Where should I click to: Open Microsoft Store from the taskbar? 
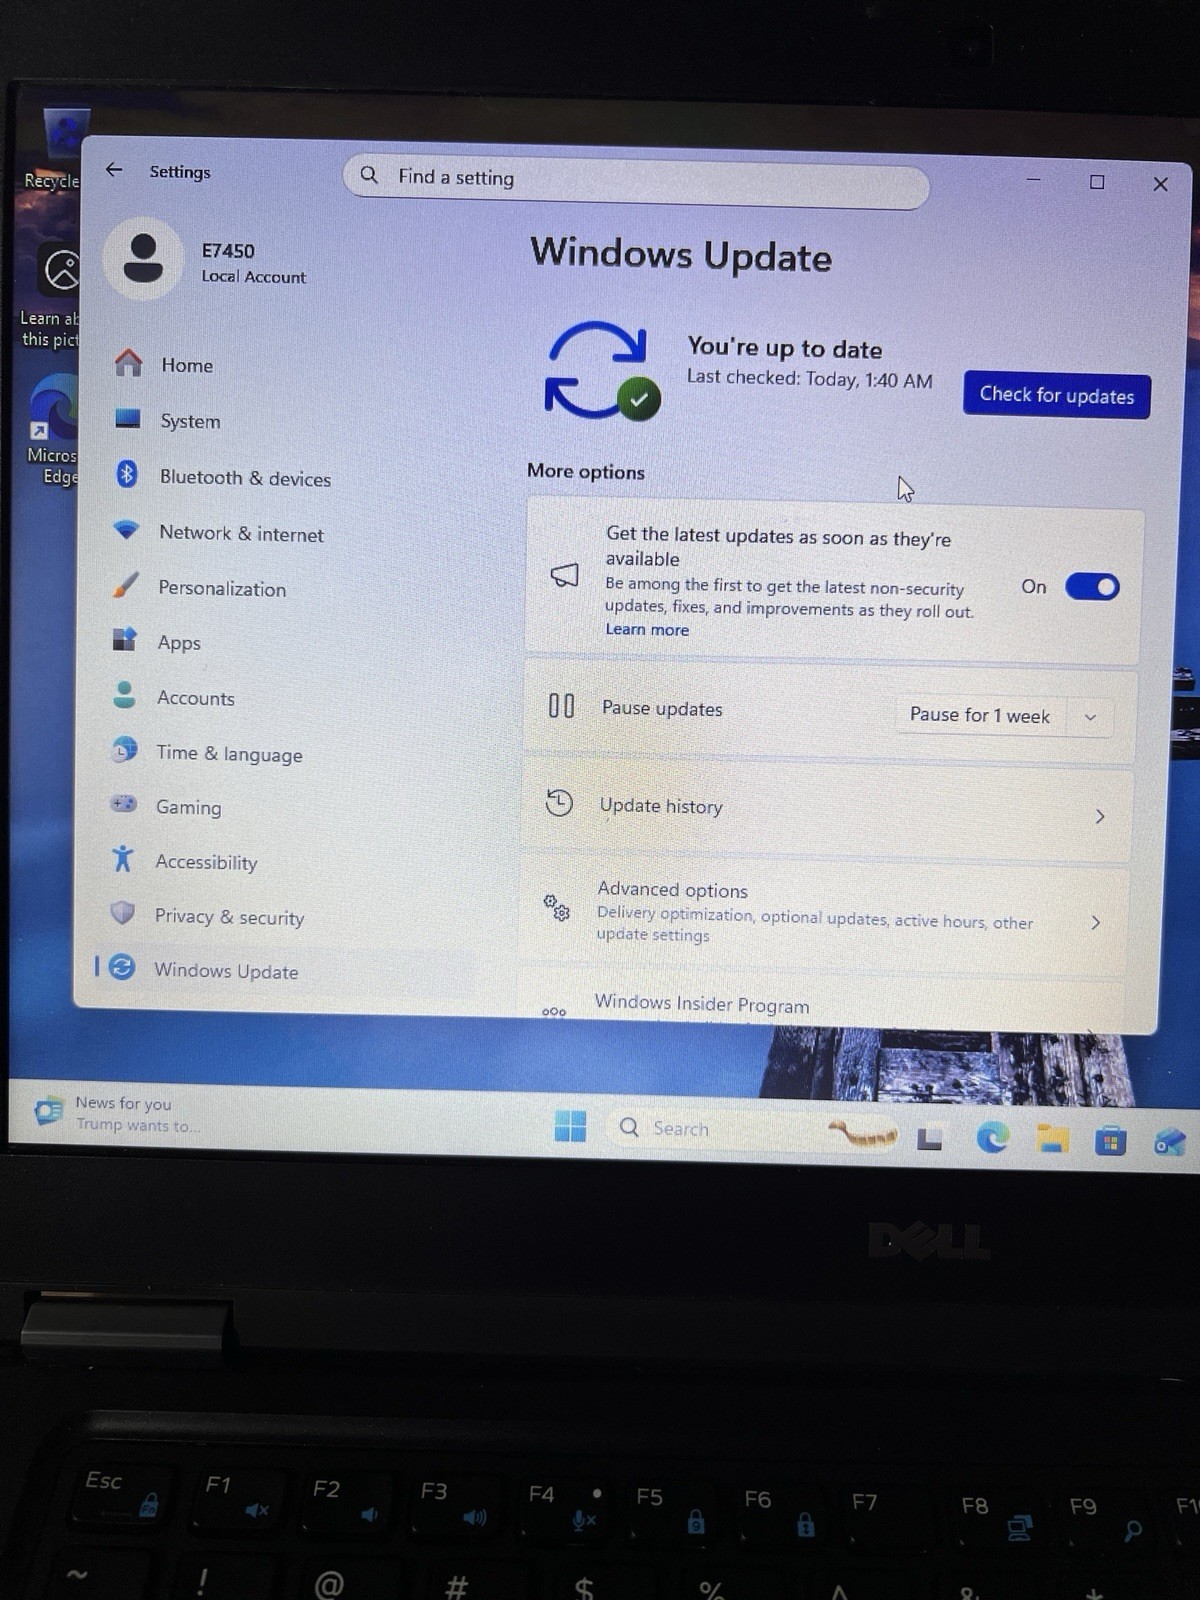1110,1141
